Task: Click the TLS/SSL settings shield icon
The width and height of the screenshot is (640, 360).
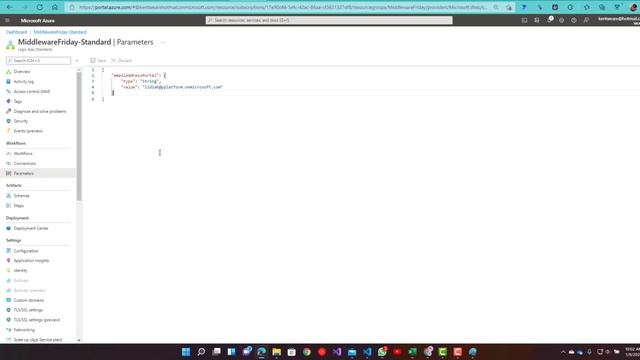Action: [x=9, y=310]
